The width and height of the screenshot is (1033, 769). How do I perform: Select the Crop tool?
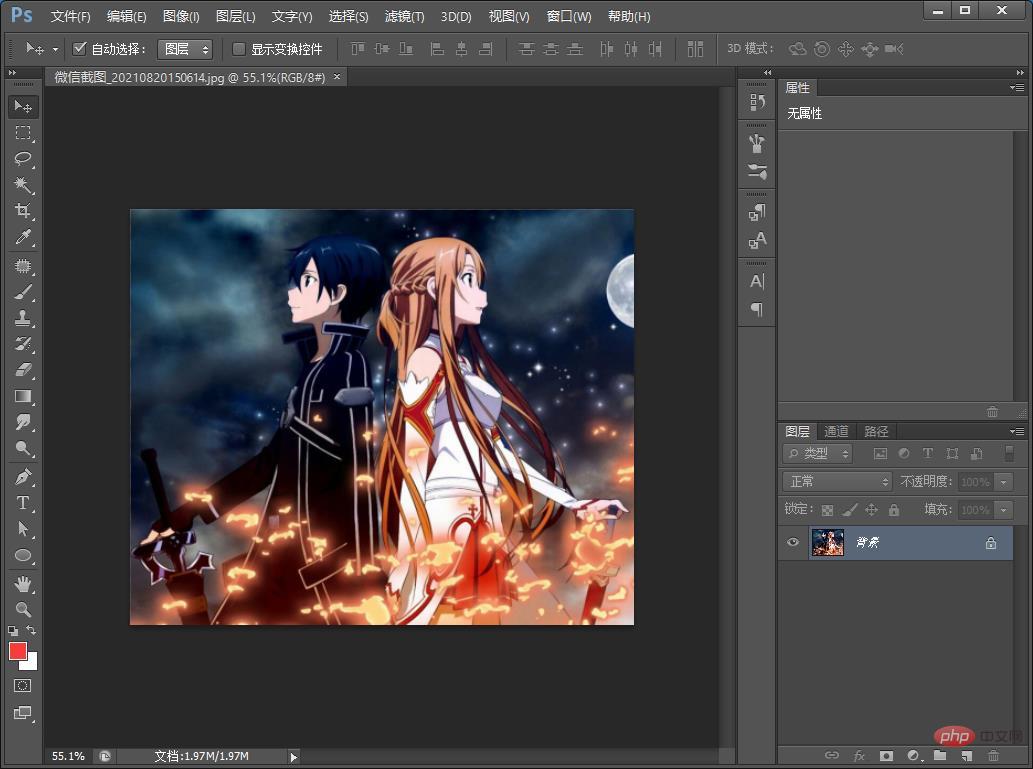[x=23, y=211]
